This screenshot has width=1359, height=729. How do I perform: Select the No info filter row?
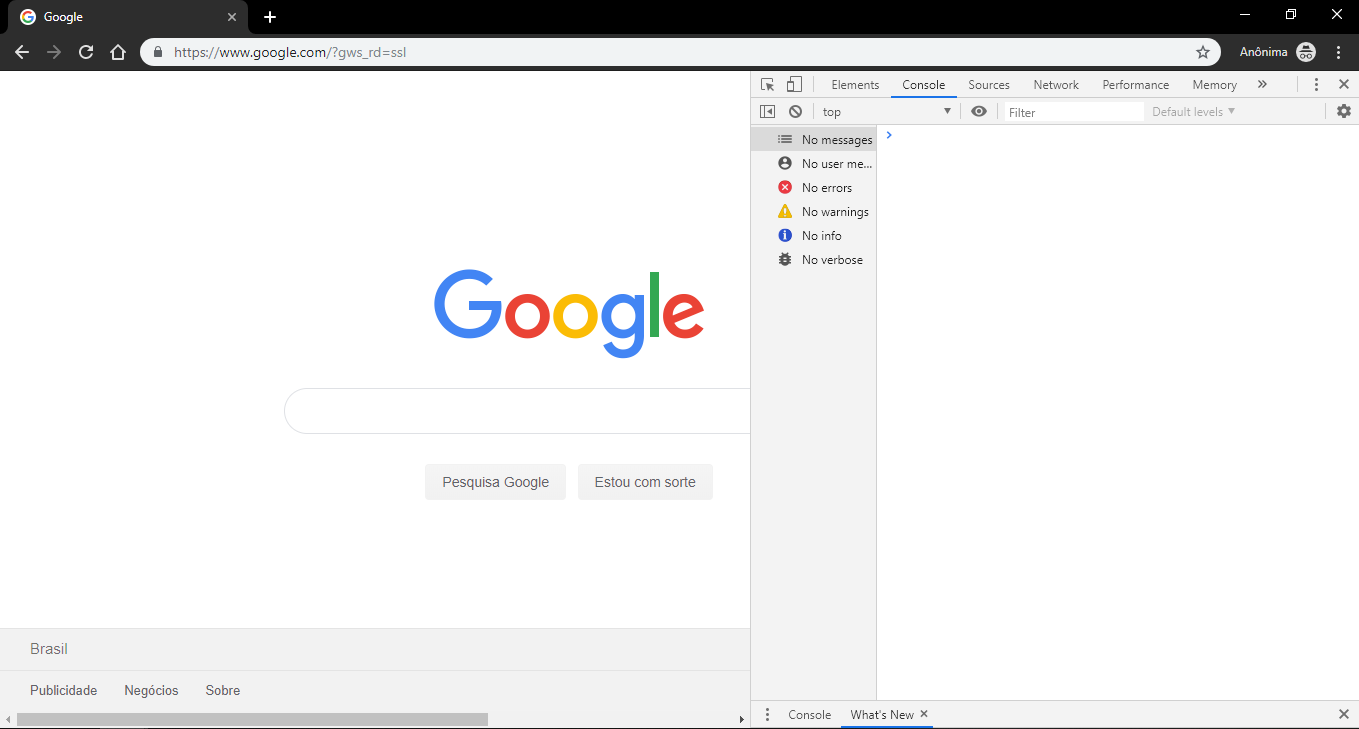click(x=813, y=236)
